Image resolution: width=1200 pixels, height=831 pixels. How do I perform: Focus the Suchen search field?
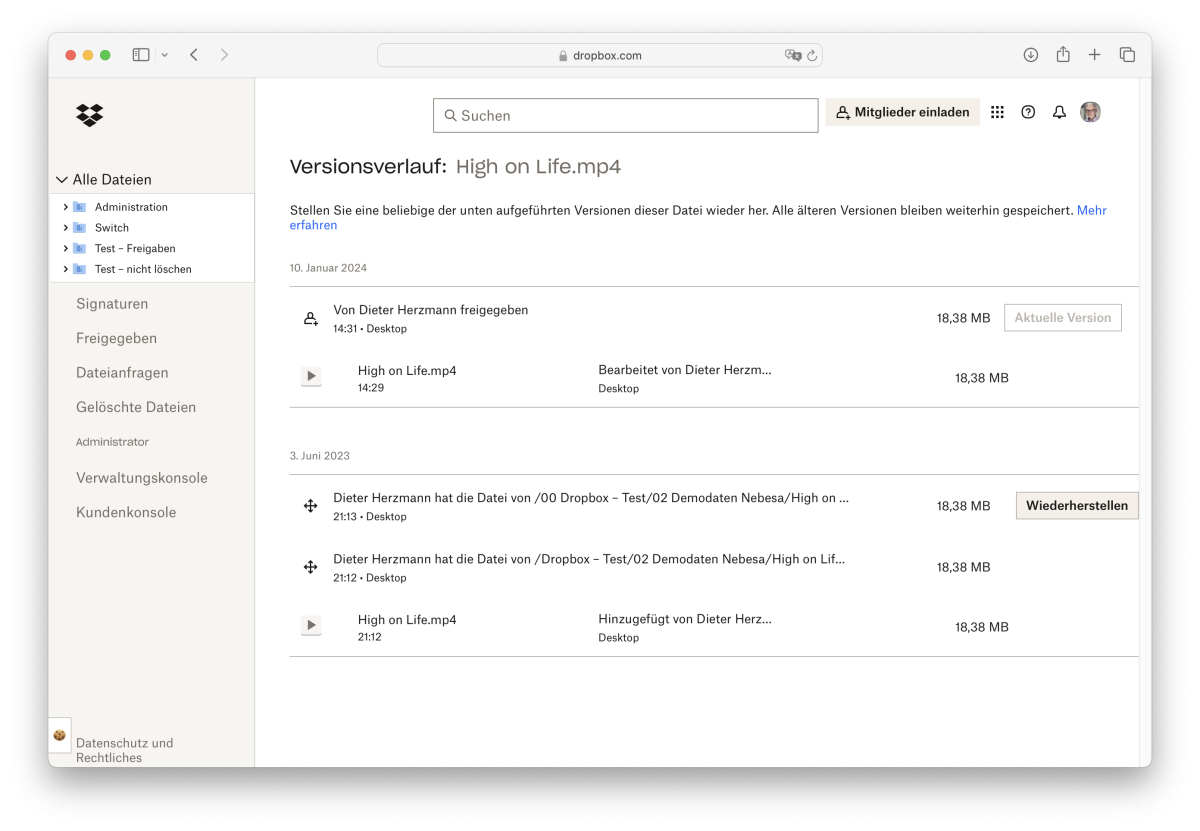[625, 116]
